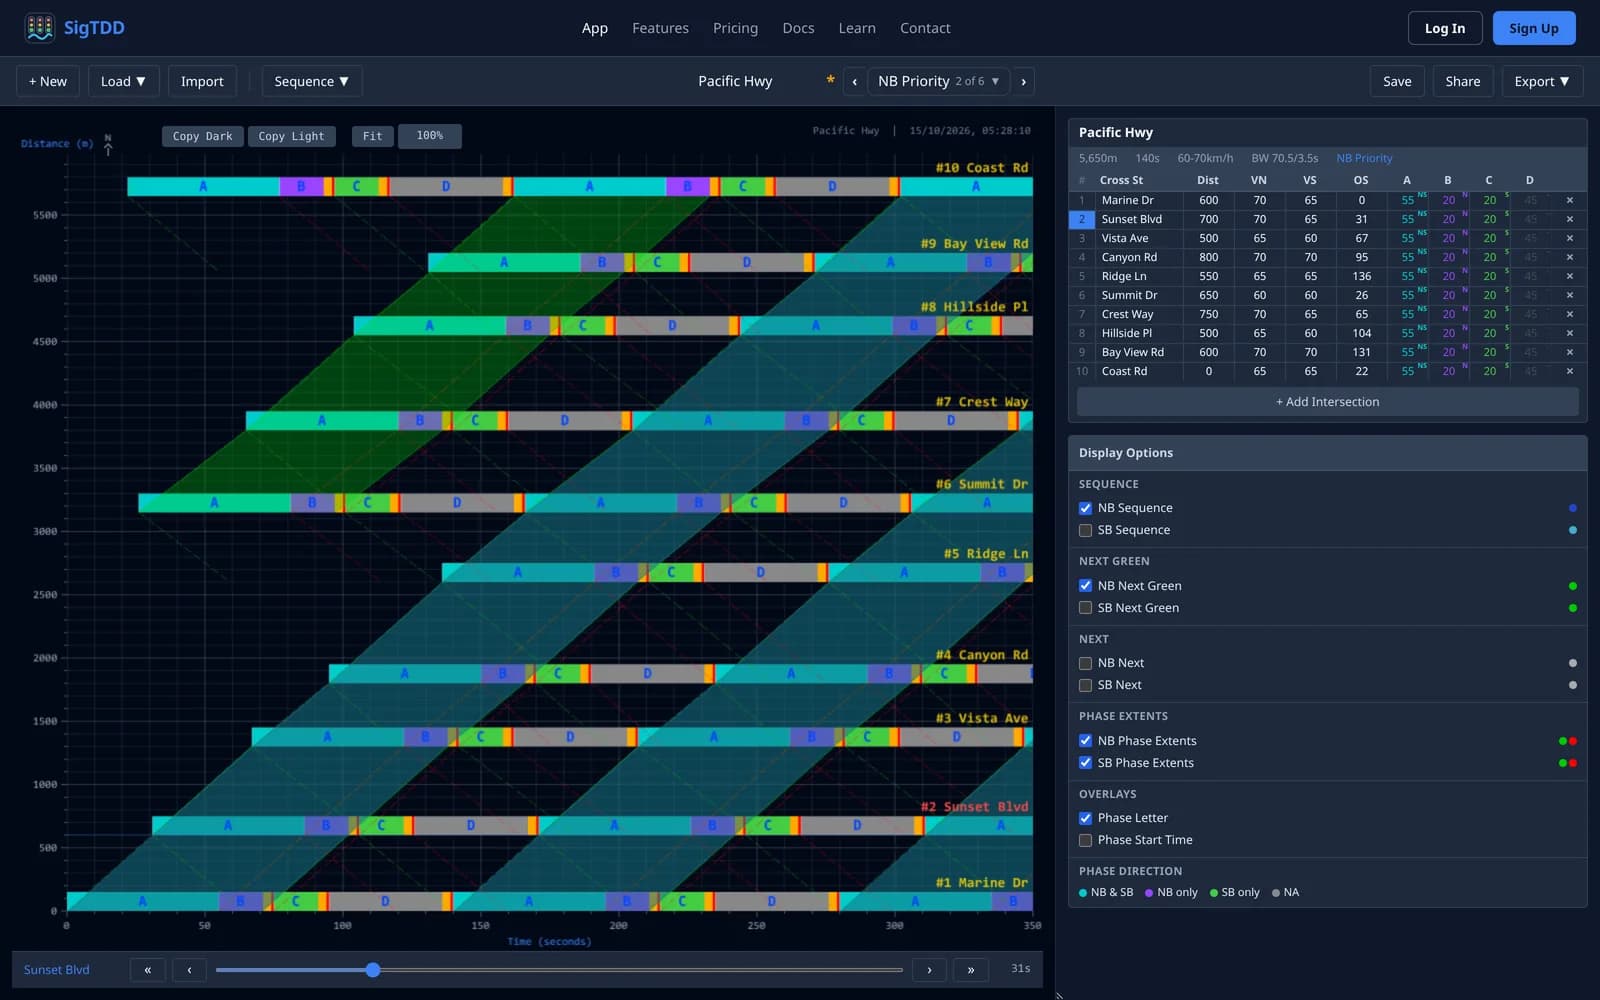Click the Sign Up button

coord(1534,28)
